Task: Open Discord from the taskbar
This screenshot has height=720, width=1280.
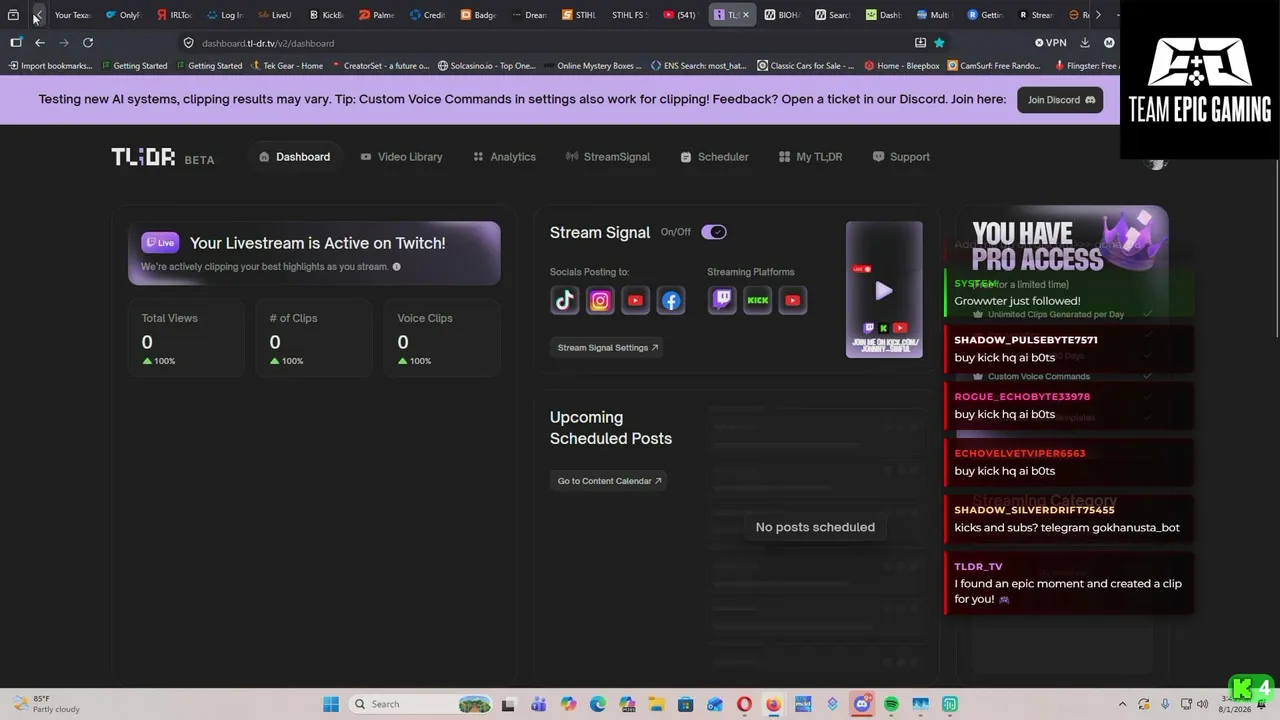Action: point(861,704)
